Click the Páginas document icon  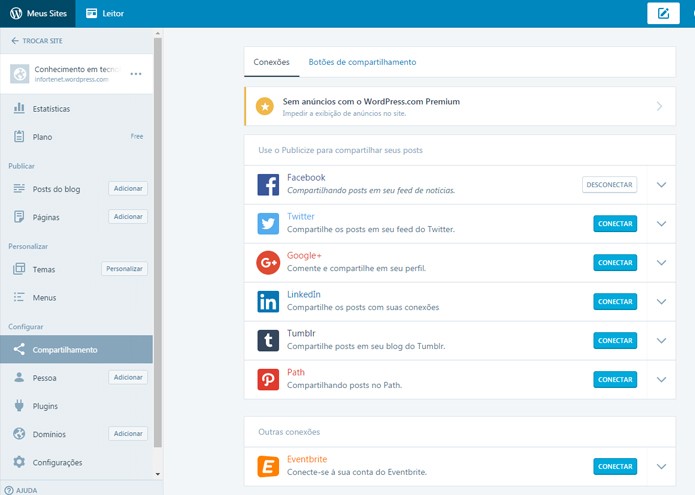click(19, 217)
